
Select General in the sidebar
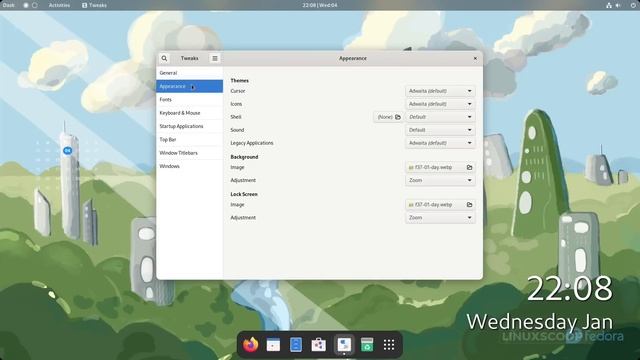tap(189, 73)
